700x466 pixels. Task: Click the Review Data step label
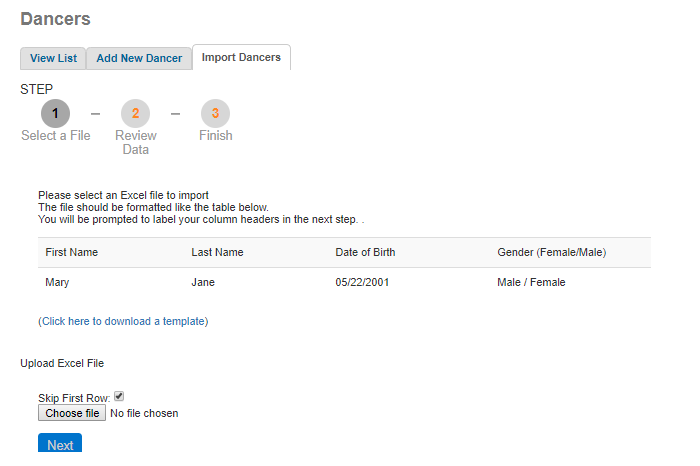(135, 142)
